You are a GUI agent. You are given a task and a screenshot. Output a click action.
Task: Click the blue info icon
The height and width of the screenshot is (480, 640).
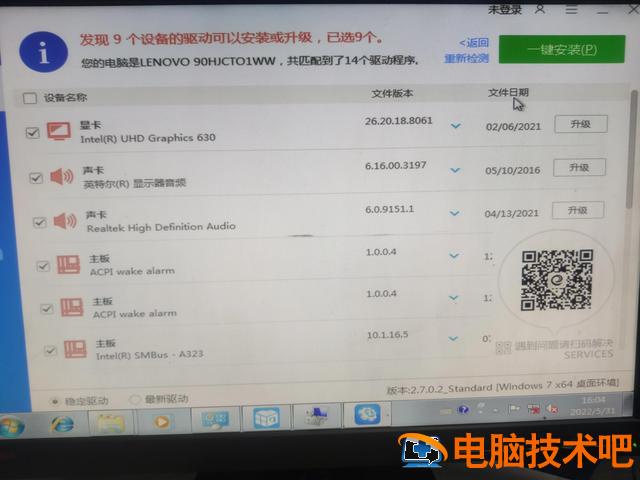point(43,52)
